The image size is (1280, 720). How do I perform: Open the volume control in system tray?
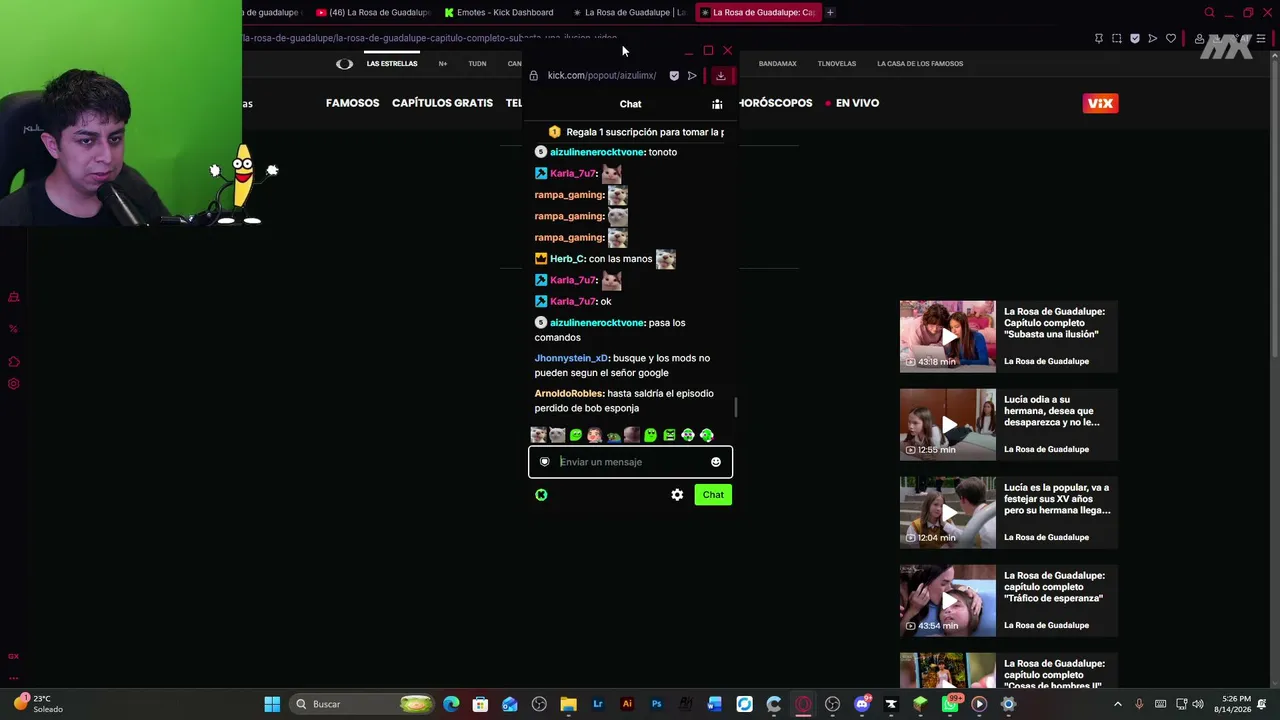tap(1198, 704)
